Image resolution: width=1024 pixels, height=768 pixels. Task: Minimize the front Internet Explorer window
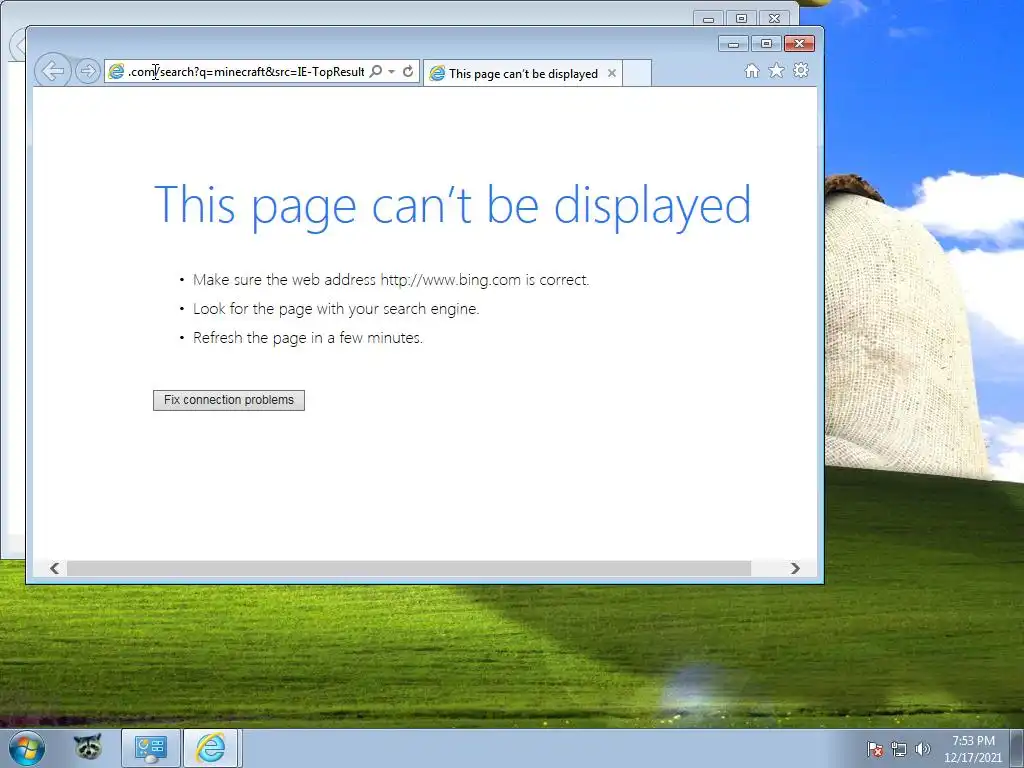click(733, 44)
